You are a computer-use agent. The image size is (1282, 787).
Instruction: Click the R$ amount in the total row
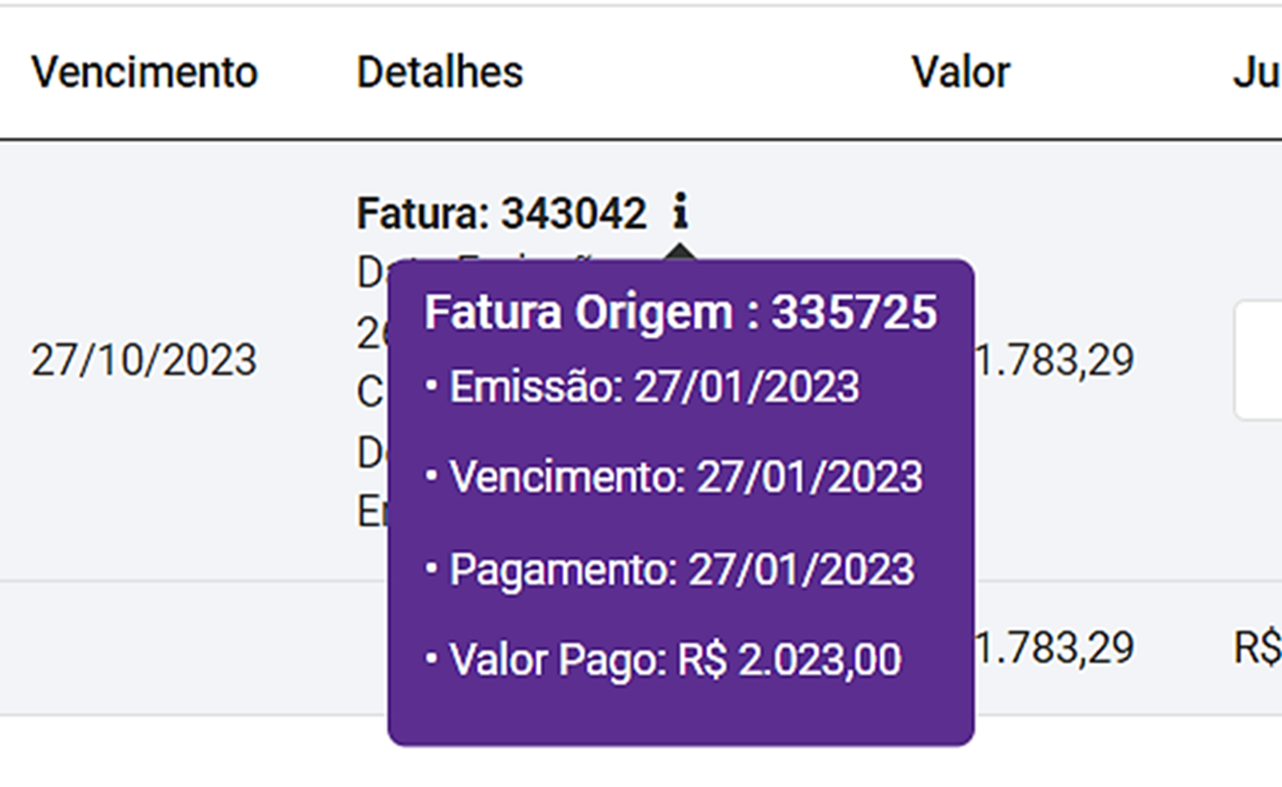coord(1258,648)
